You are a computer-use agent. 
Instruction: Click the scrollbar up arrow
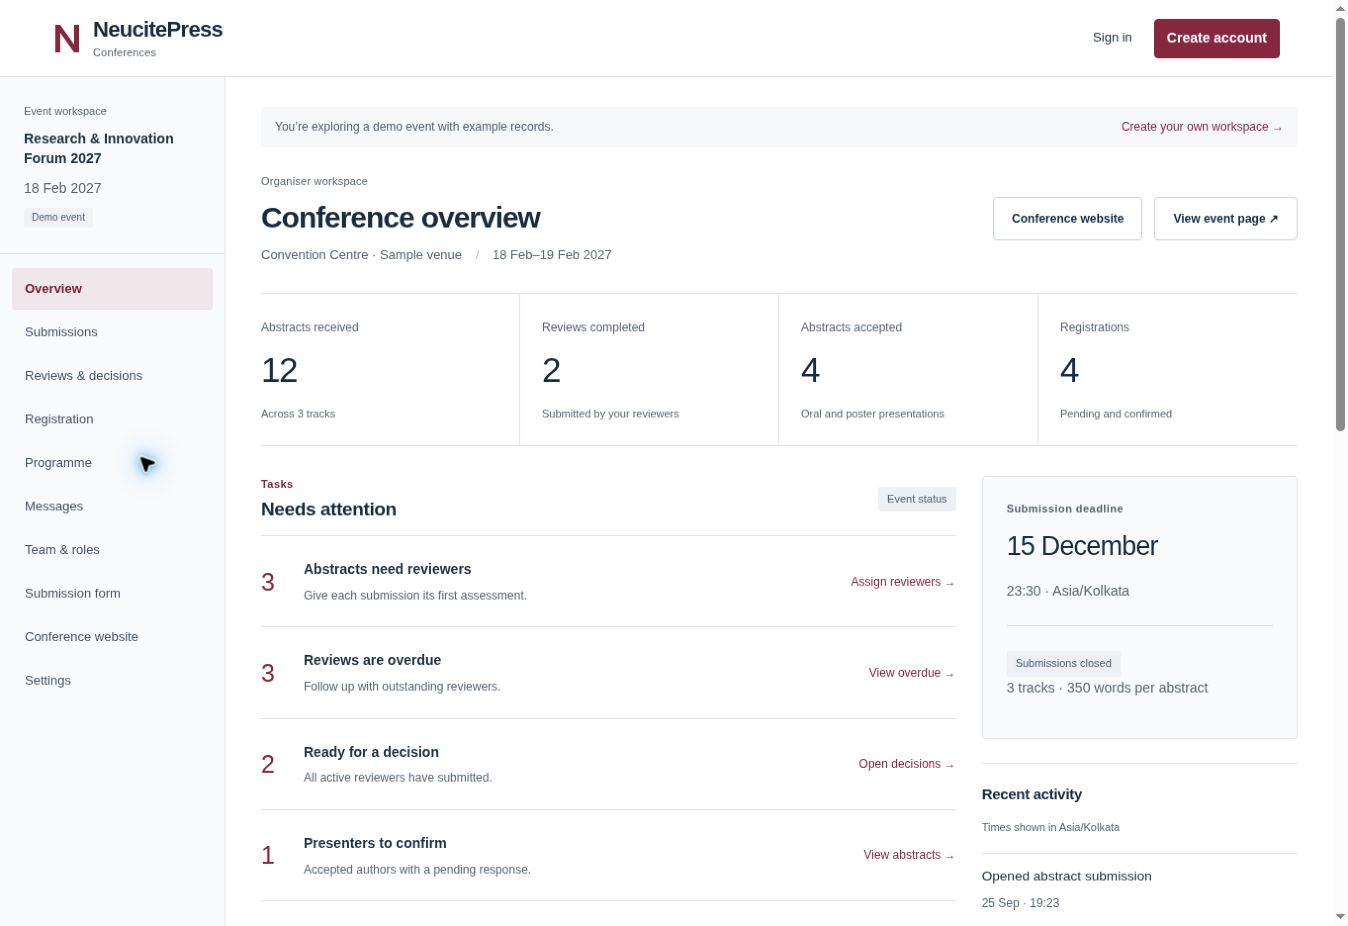pos(1340,9)
